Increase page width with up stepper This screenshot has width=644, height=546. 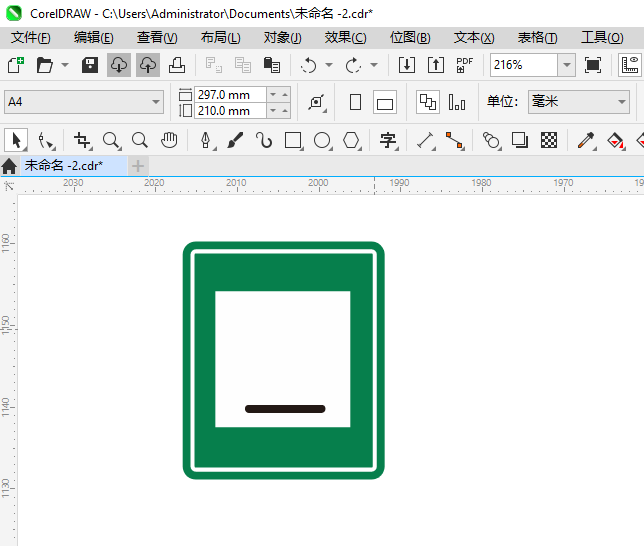click(285, 94)
